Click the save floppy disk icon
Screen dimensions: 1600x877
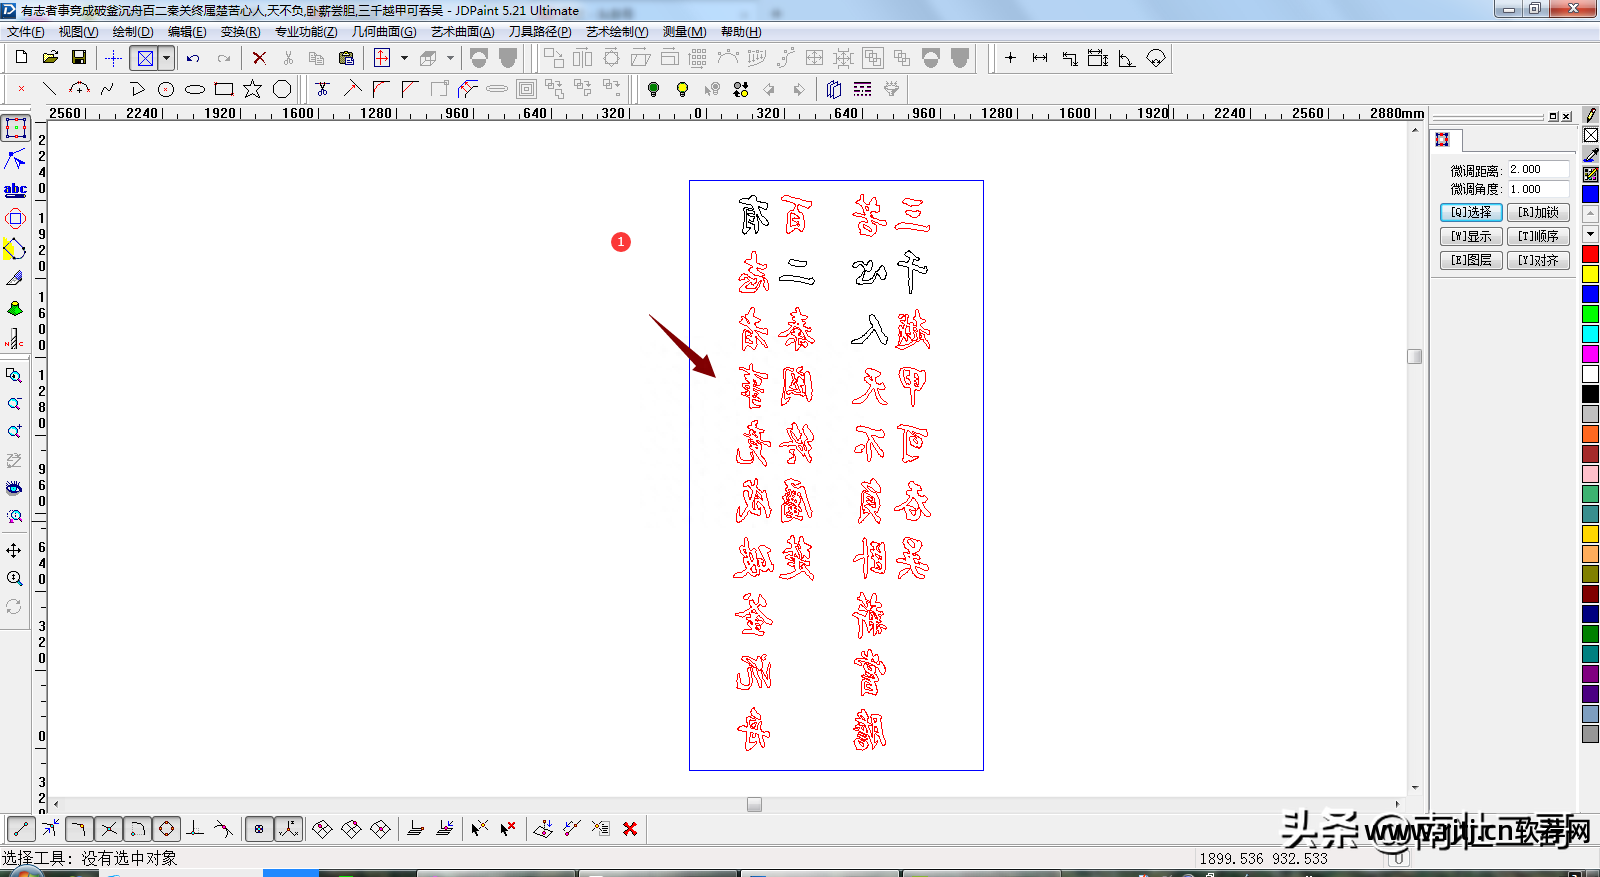coord(79,58)
